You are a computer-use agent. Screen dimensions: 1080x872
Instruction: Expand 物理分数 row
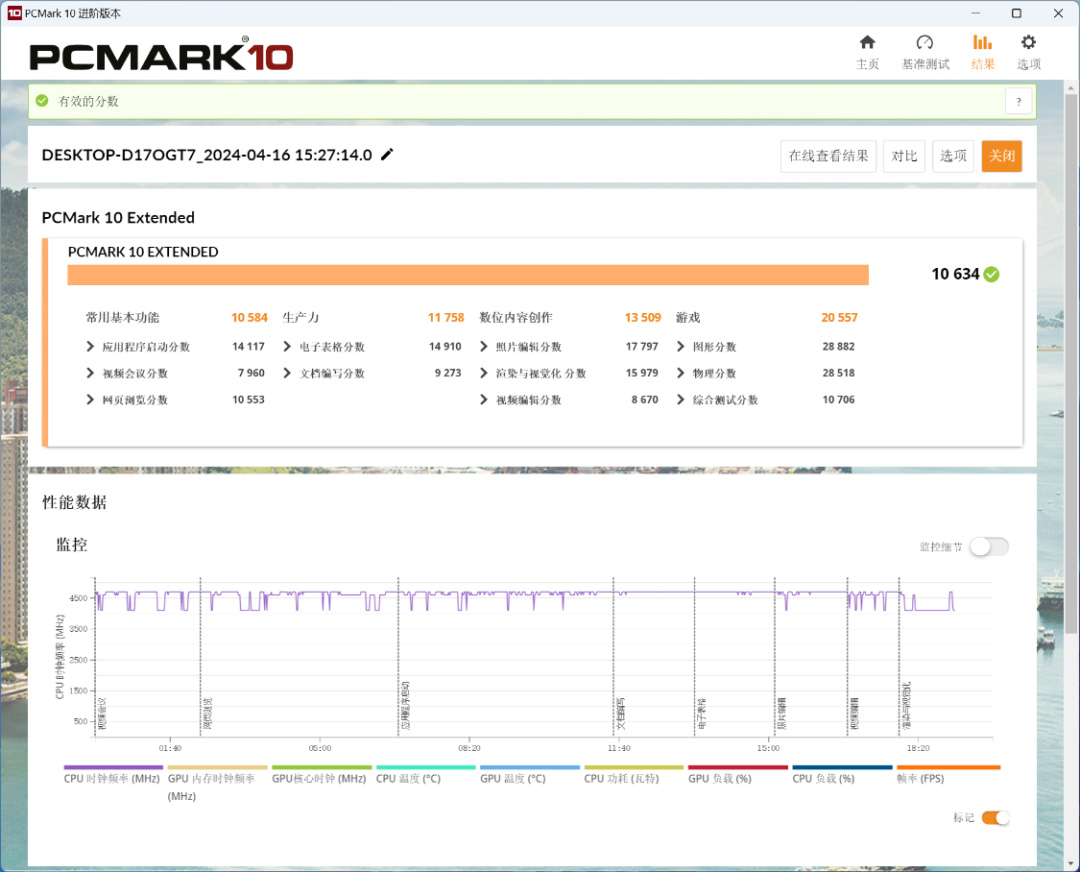(x=681, y=373)
